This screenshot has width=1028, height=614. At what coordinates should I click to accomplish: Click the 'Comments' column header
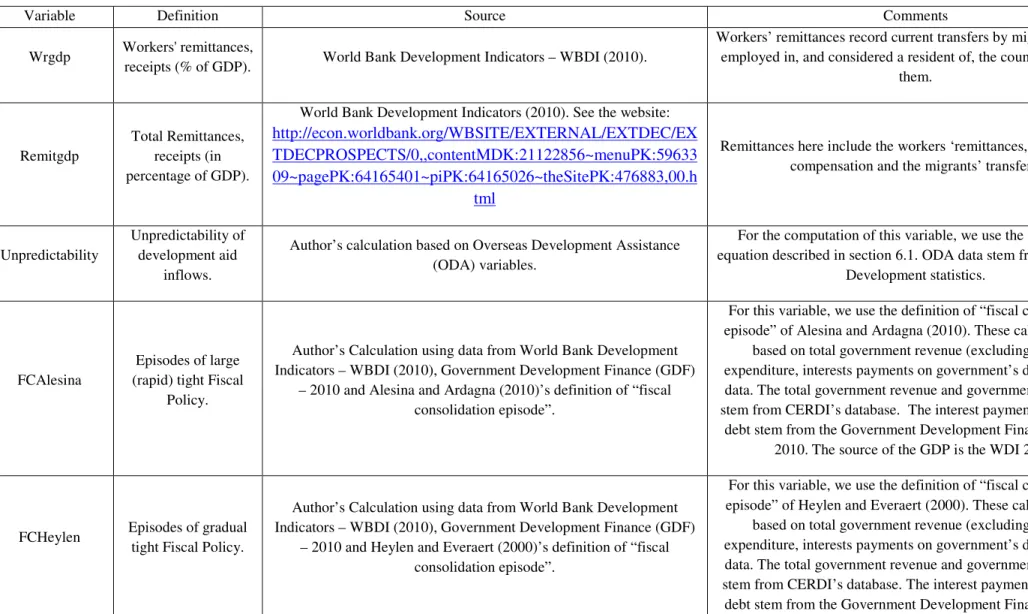[915, 16]
